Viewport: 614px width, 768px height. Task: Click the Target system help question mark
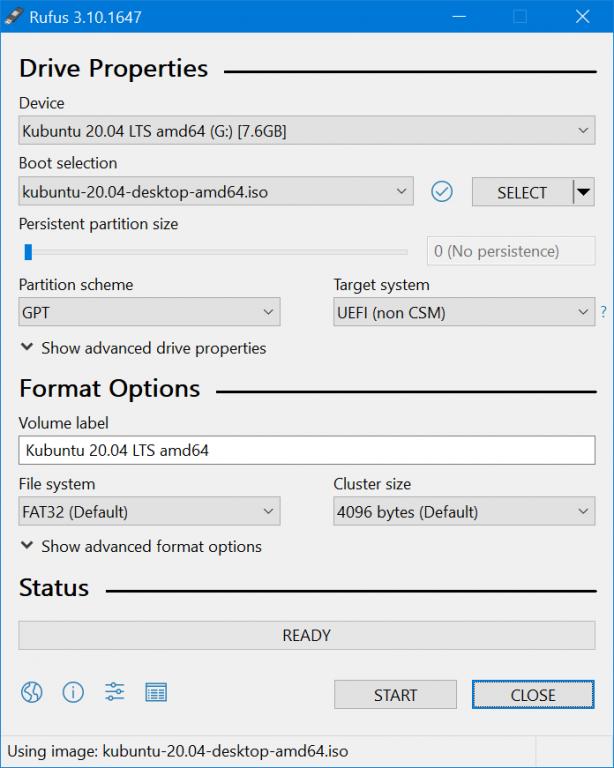pos(603,313)
